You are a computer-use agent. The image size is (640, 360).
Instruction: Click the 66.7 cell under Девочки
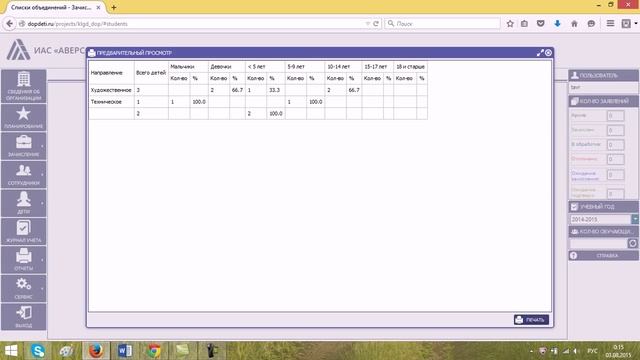pos(237,90)
